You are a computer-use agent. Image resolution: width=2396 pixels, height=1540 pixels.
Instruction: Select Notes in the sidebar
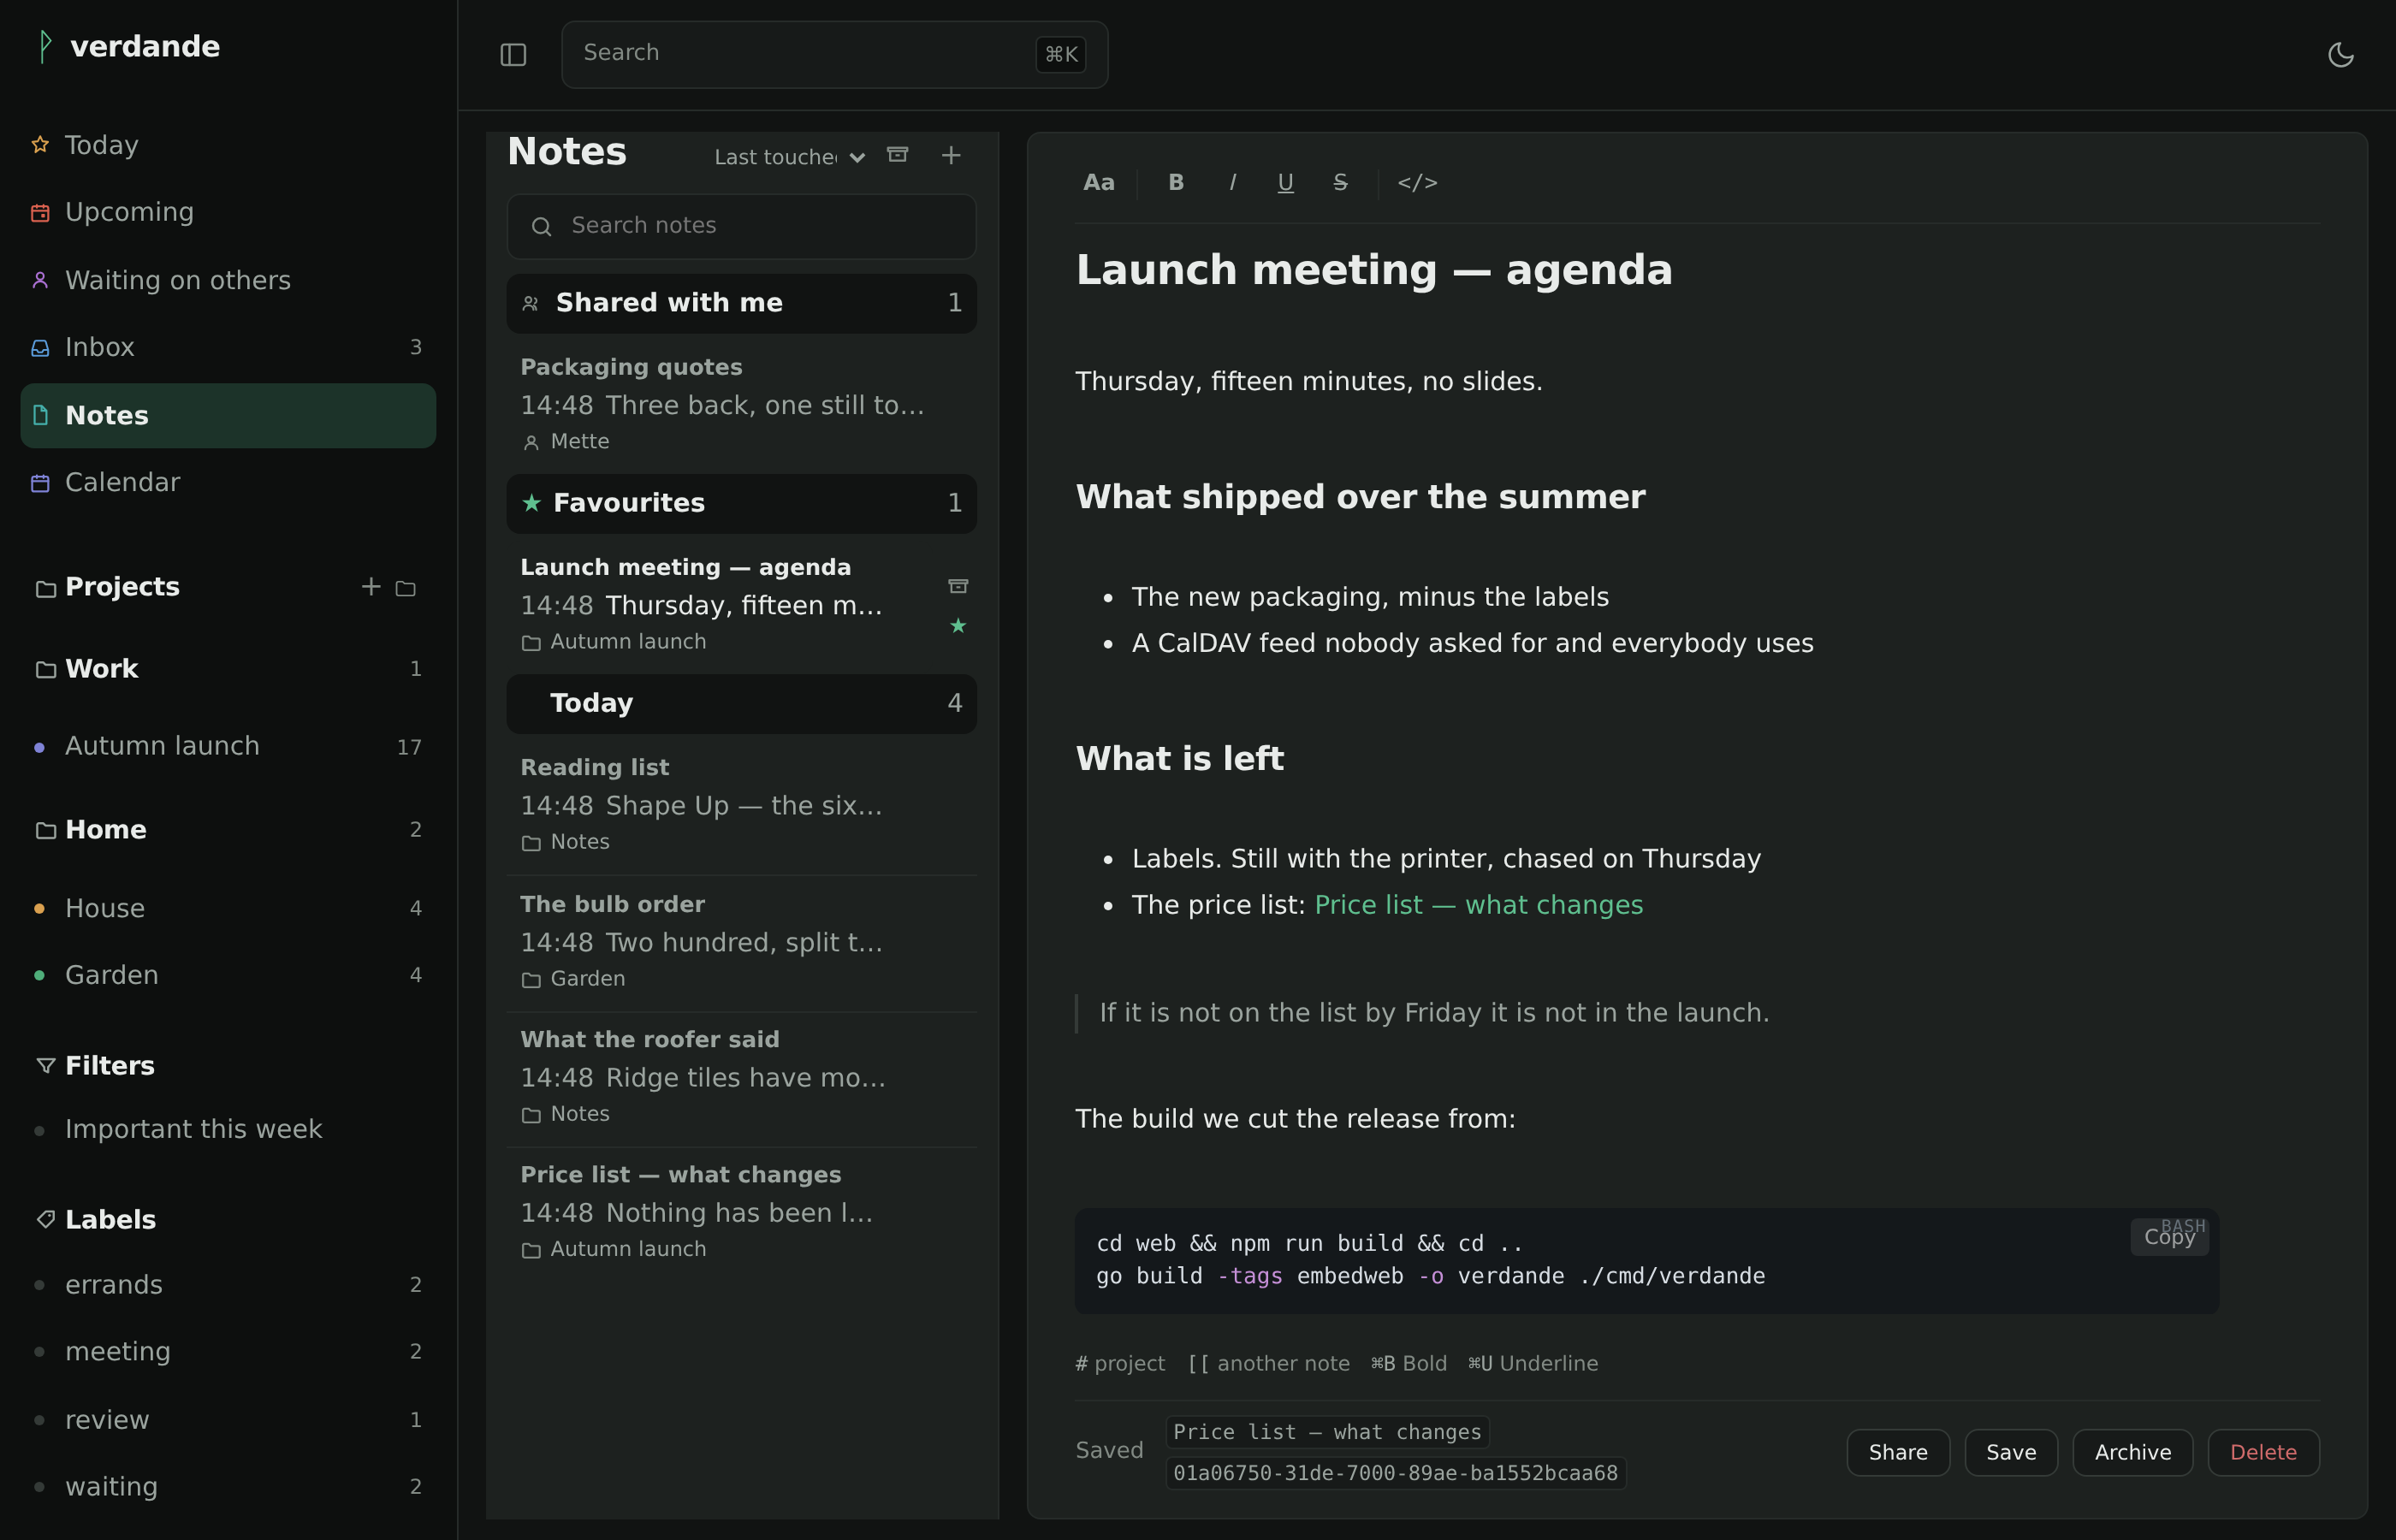point(228,415)
